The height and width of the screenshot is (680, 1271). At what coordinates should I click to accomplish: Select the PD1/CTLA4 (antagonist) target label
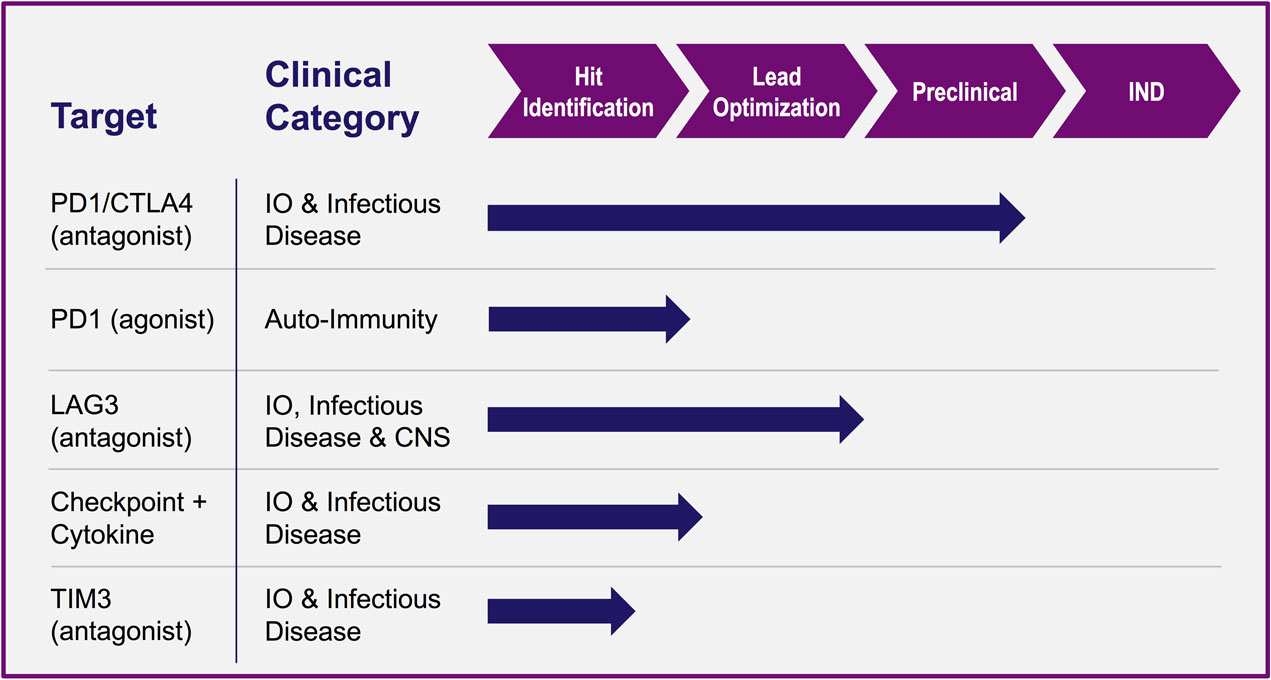point(122,219)
